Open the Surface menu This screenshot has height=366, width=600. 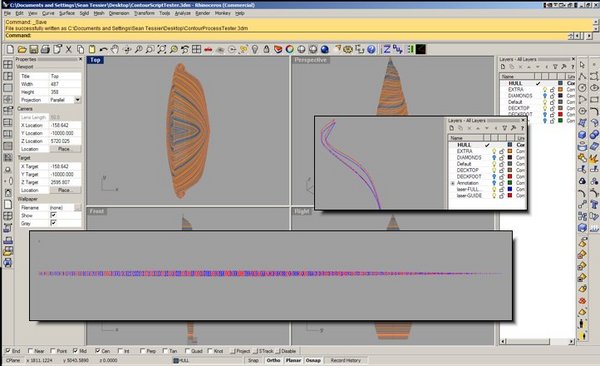click(67, 13)
